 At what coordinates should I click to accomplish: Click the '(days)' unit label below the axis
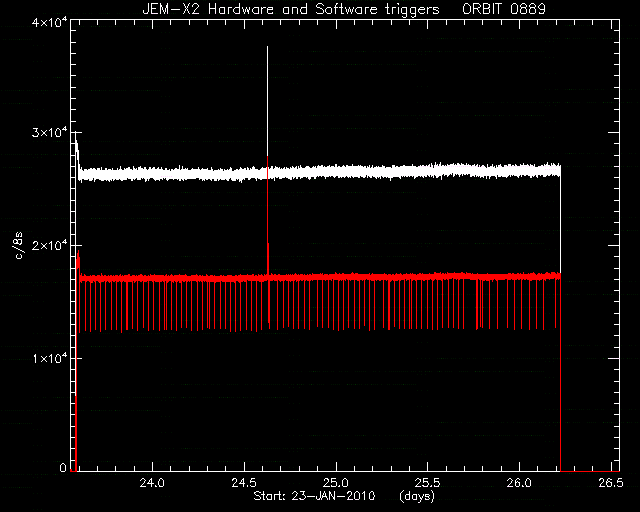417,496
